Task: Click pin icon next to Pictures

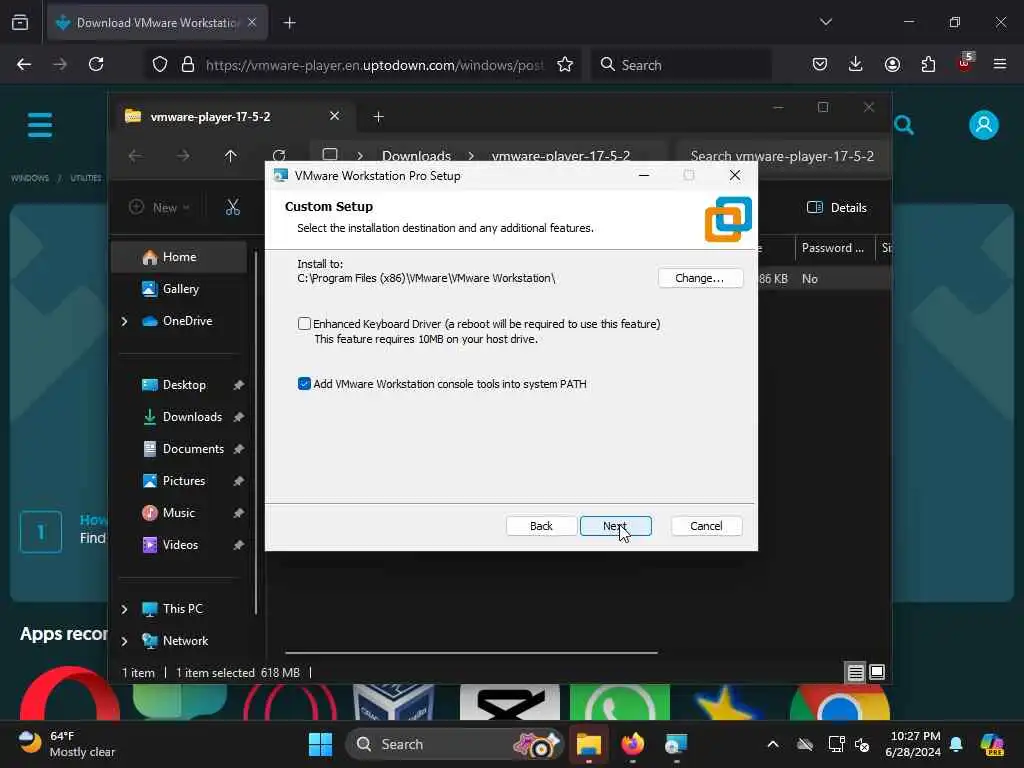Action: (x=238, y=481)
